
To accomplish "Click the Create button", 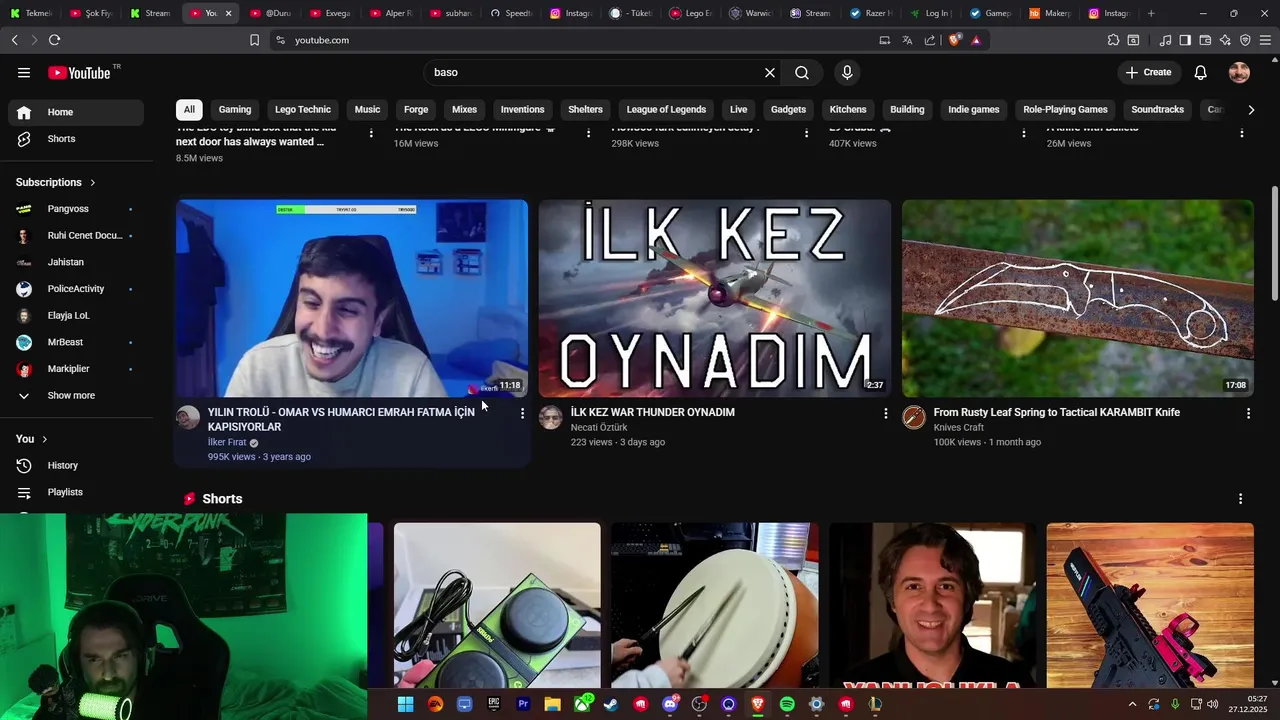I will [1148, 72].
